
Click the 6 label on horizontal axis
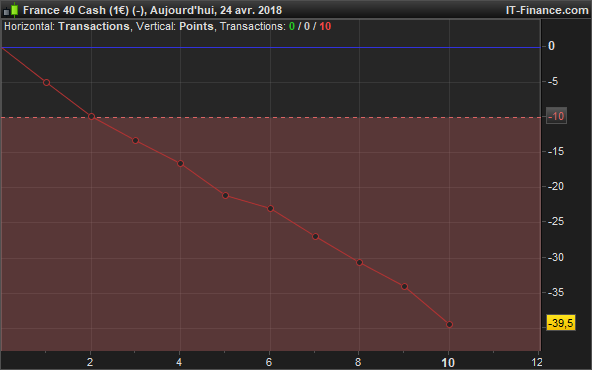[269, 362]
